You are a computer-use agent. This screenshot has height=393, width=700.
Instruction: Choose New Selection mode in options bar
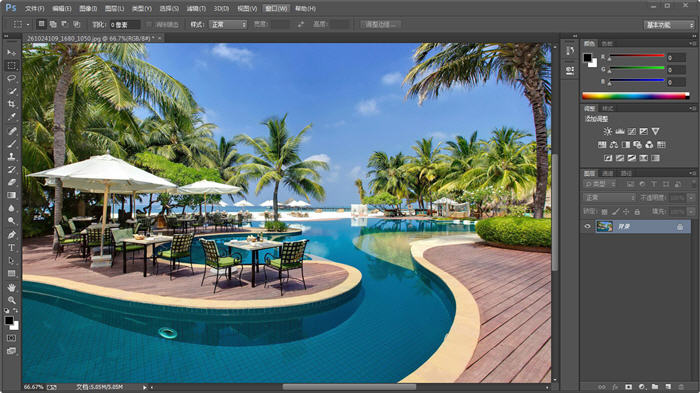[x=42, y=24]
